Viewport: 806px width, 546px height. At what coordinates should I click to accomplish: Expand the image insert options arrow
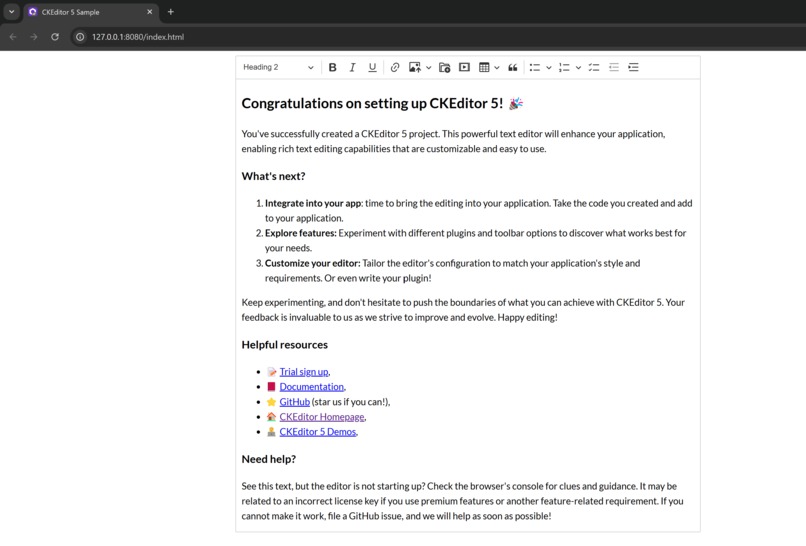pos(428,67)
